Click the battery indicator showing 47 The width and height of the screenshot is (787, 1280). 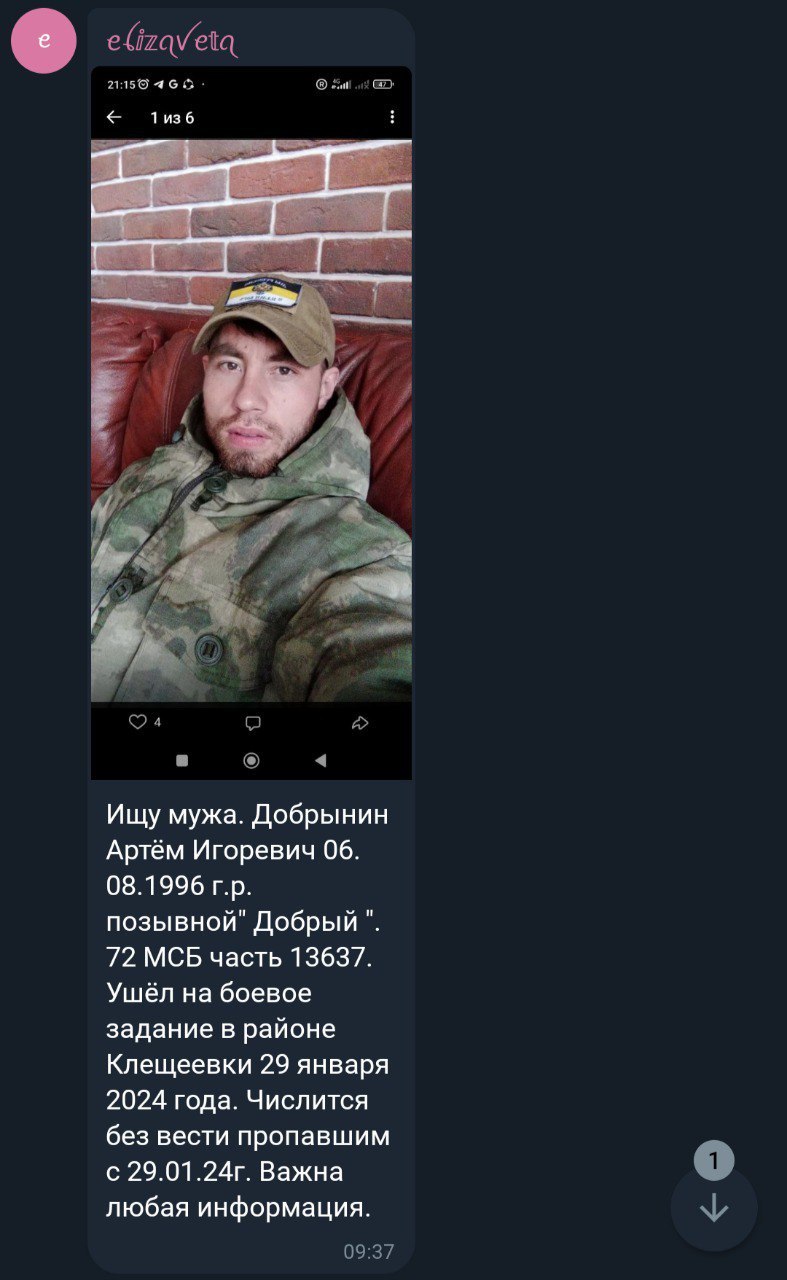click(384, 85)
